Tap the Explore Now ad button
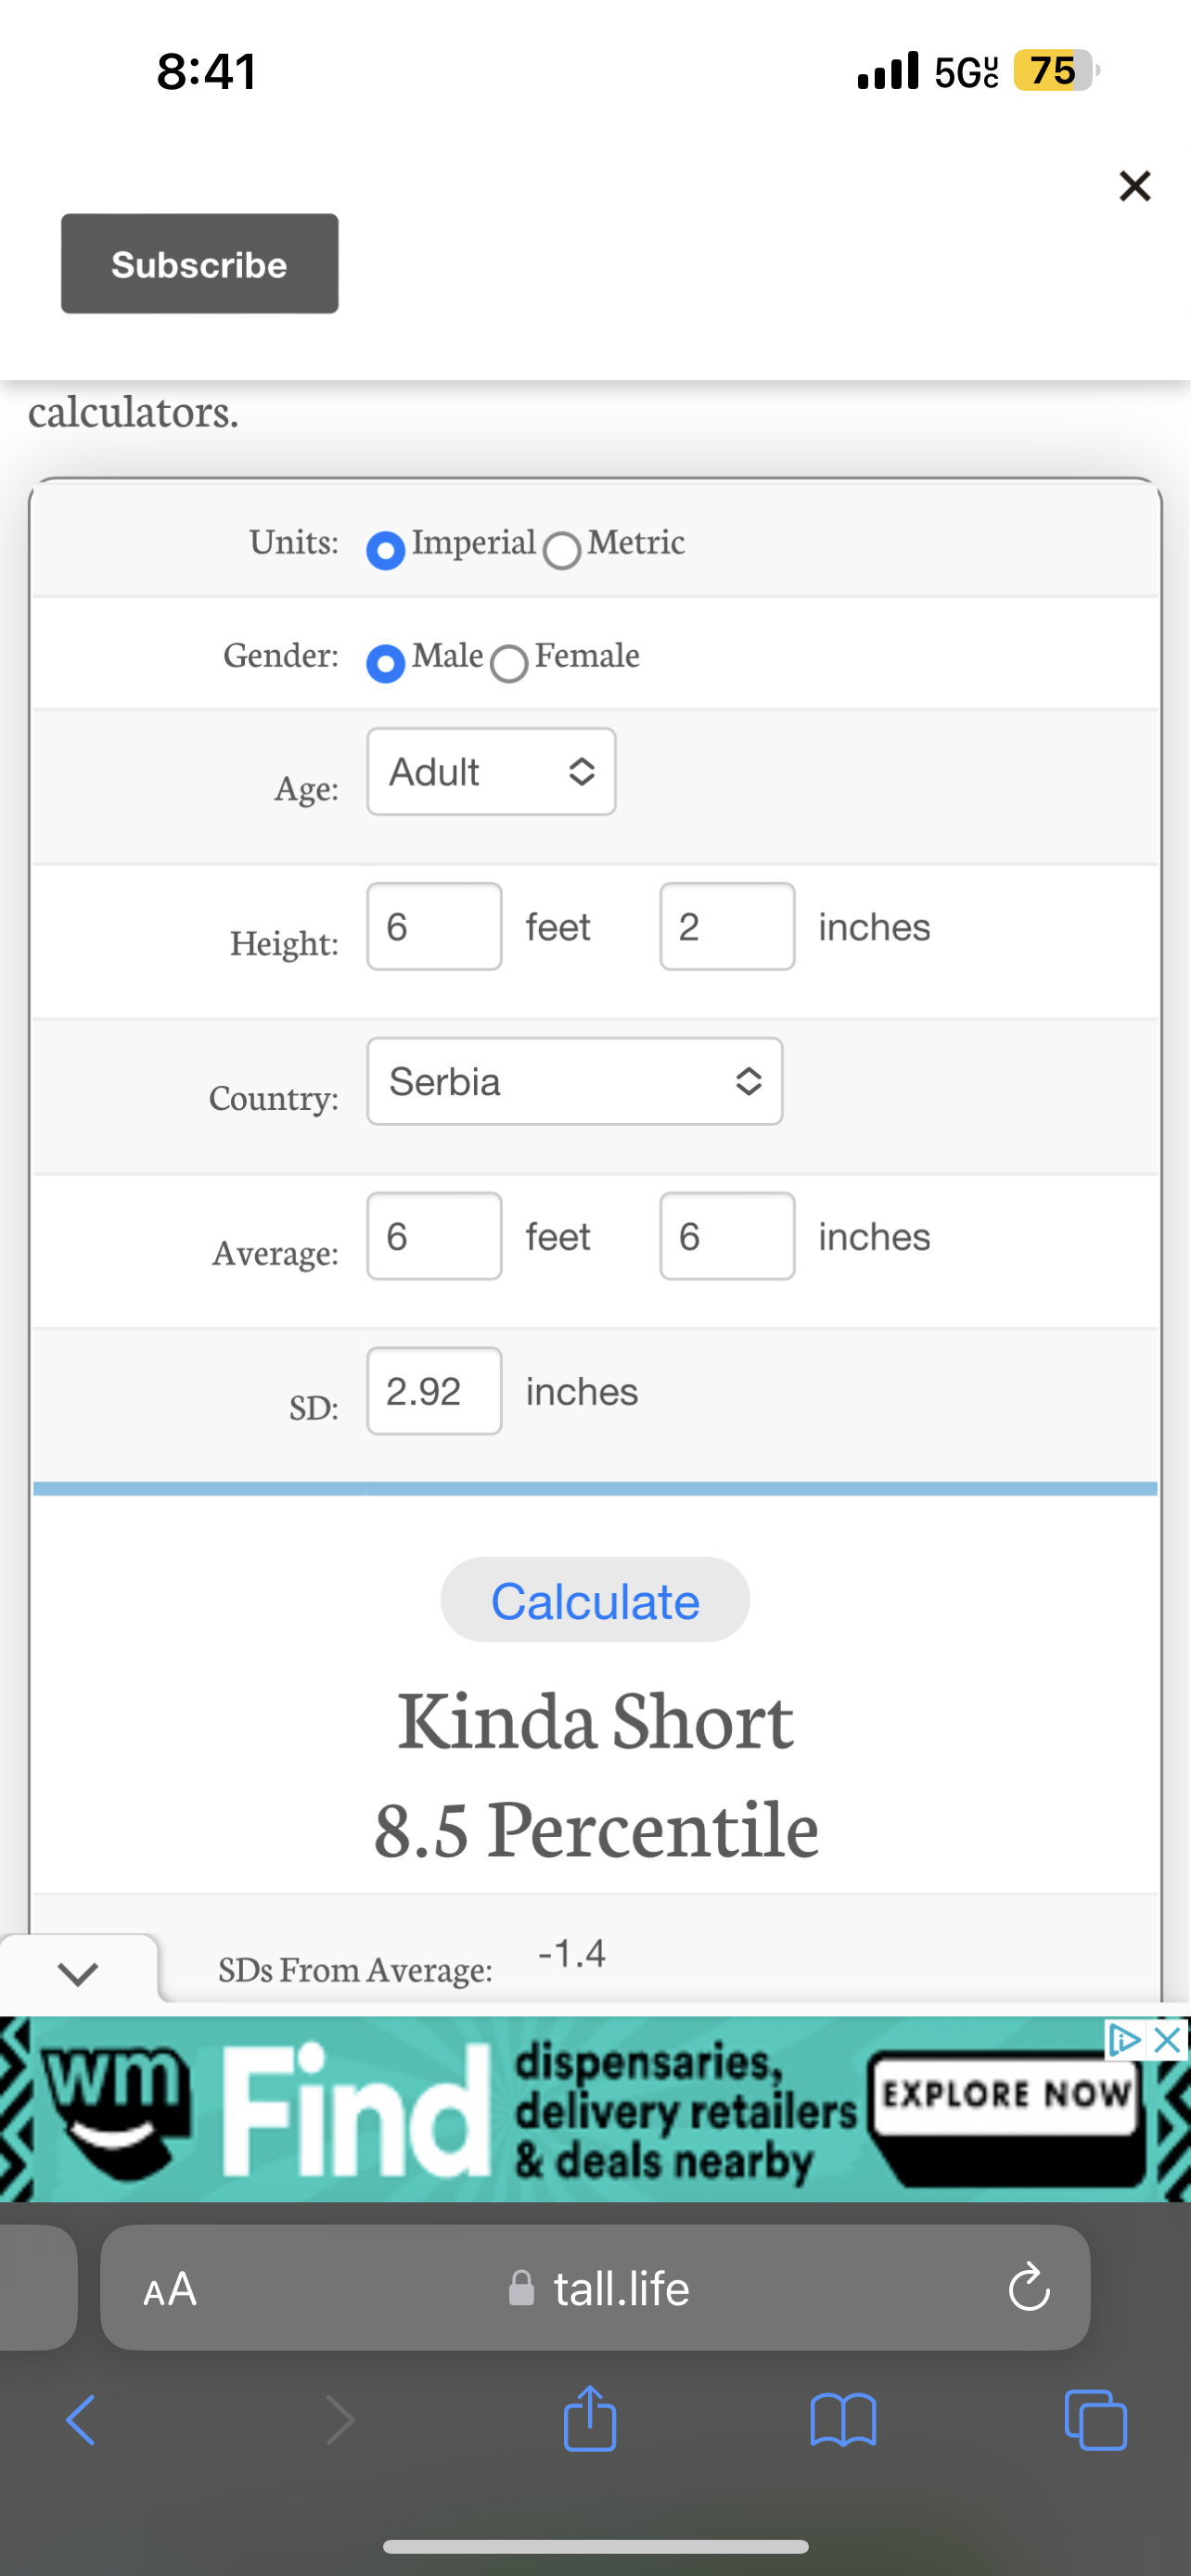 coord(1004,2094)
